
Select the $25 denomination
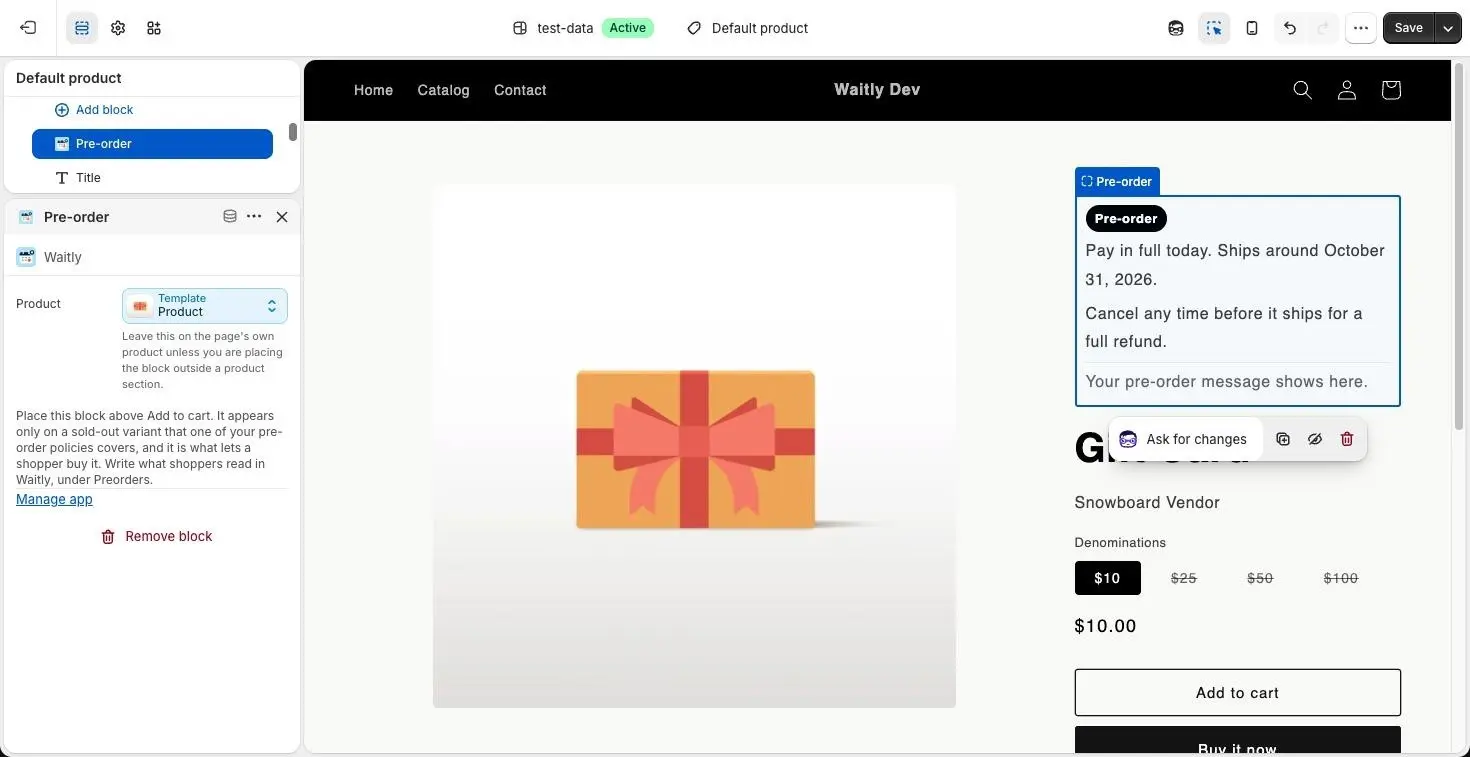[1184, 578]
